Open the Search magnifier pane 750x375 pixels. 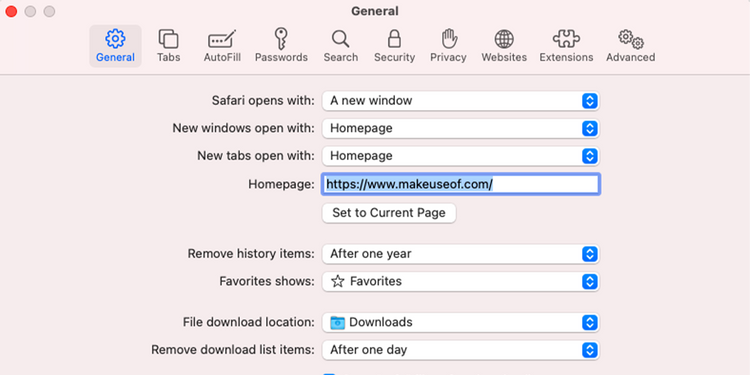click(x=341, y=46)
